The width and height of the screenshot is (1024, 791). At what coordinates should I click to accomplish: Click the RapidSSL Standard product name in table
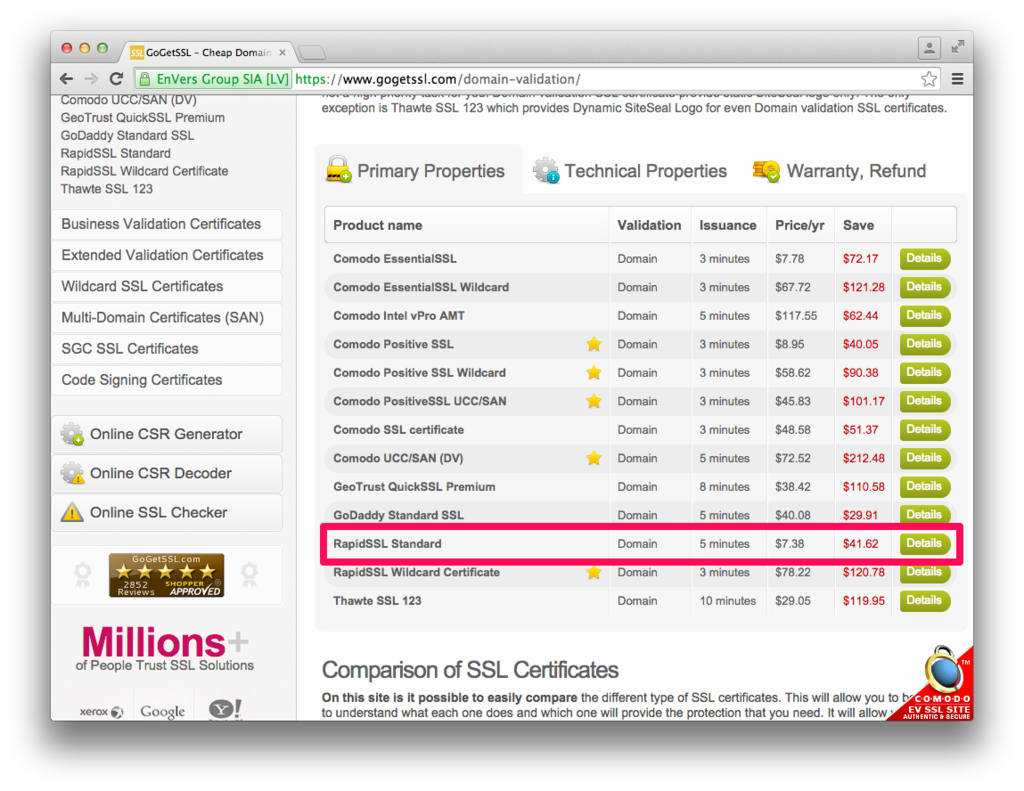click(x=387, y=543)
